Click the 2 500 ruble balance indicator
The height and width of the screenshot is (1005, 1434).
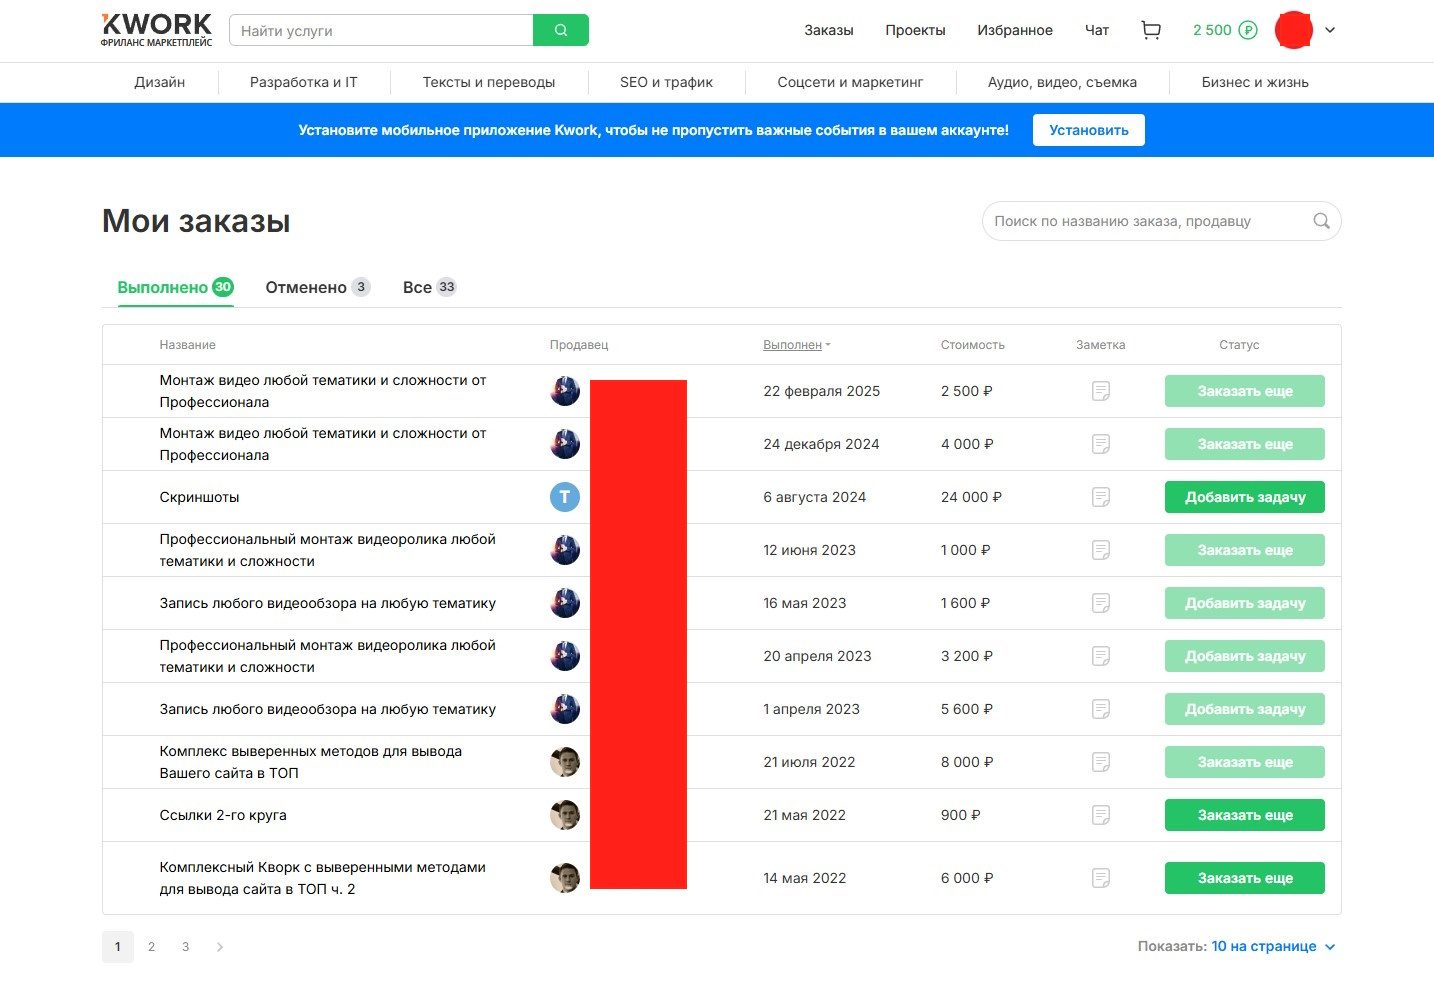click(x=1224, y=30)
